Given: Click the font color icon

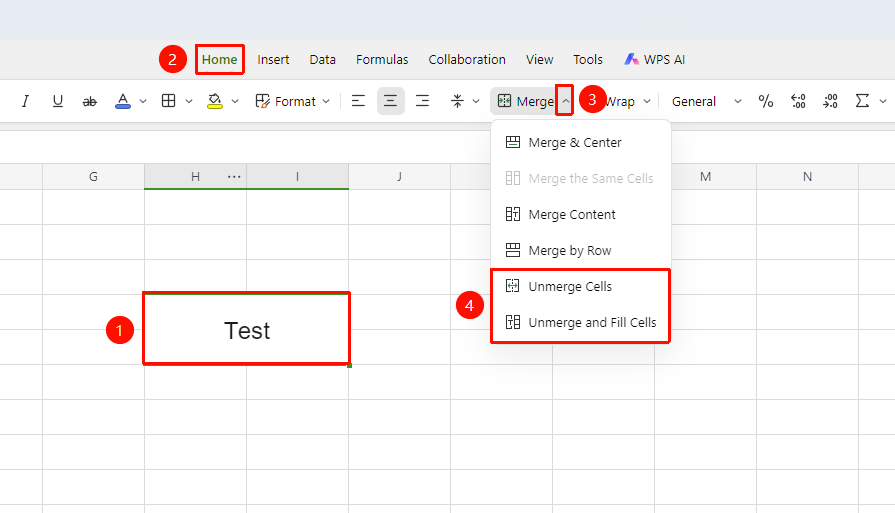Looking at the screenshot, I should [123, 101].
